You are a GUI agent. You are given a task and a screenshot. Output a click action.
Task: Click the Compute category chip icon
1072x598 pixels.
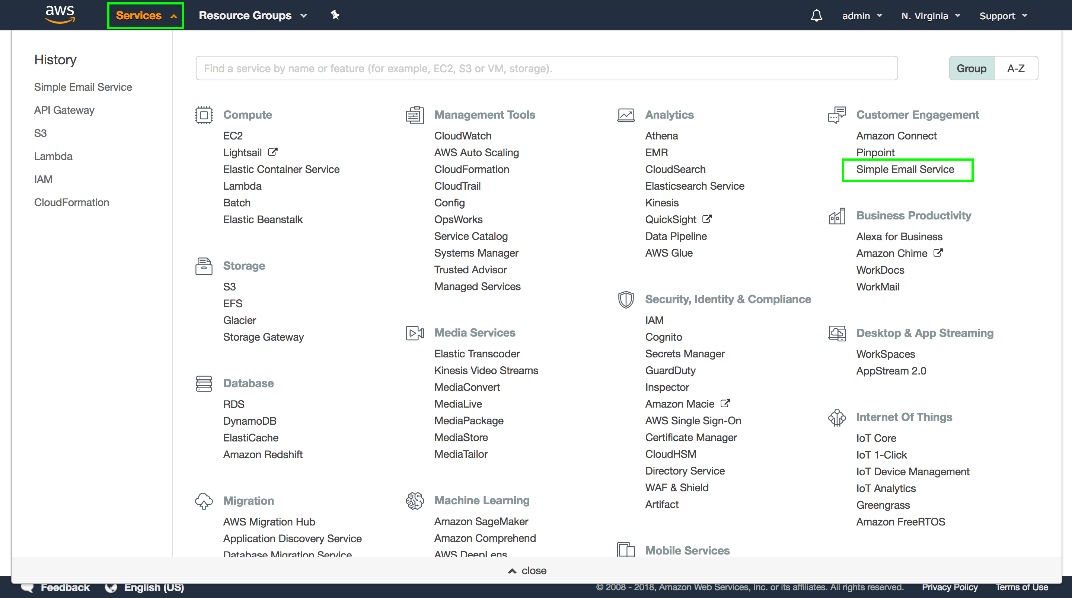pyautogui.click(x=204, y=115)
